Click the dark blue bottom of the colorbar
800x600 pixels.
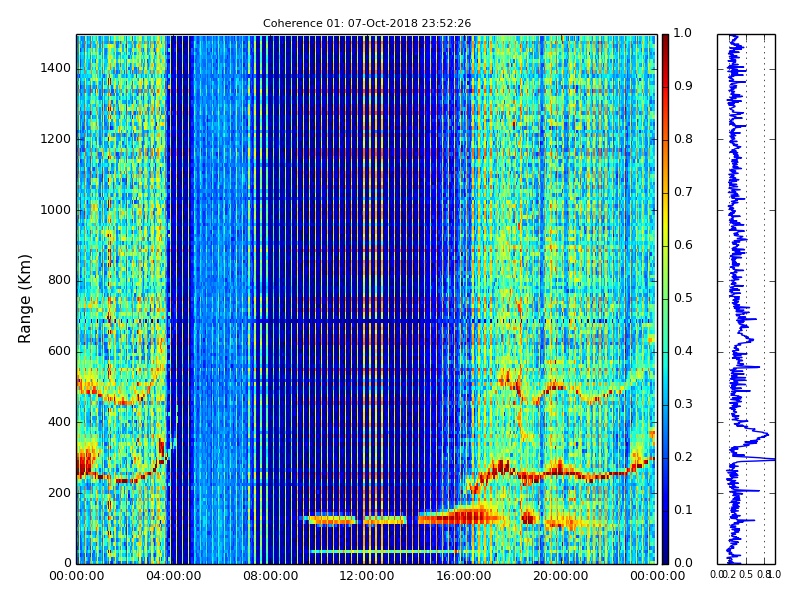[665, 556]
